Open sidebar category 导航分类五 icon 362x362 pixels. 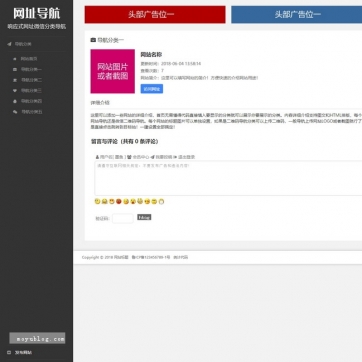click(x=15, y=112)
